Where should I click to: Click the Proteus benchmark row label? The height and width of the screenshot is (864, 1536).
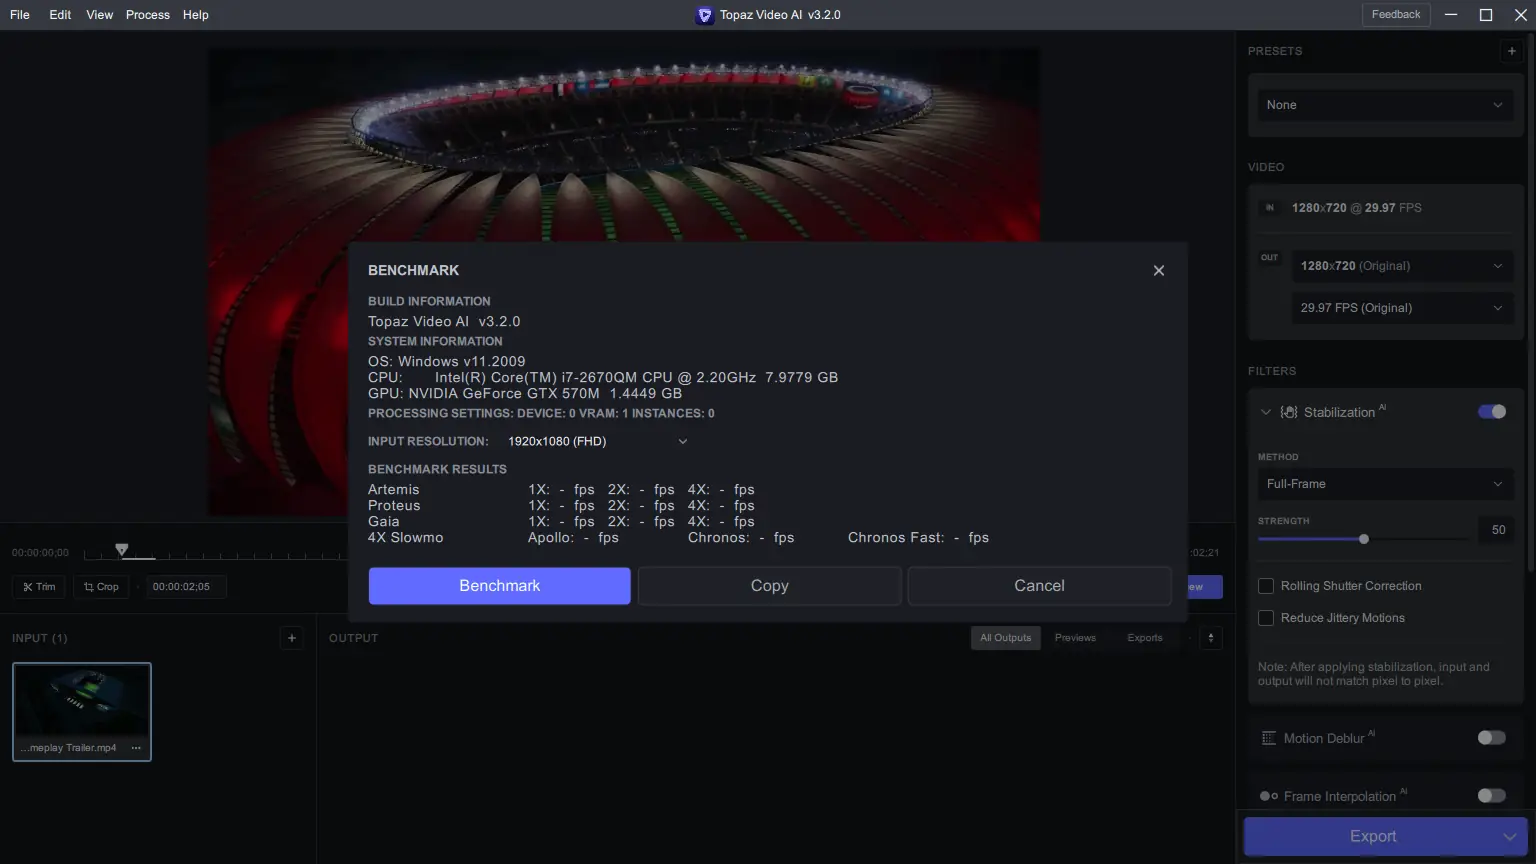(x=394, y=506)
